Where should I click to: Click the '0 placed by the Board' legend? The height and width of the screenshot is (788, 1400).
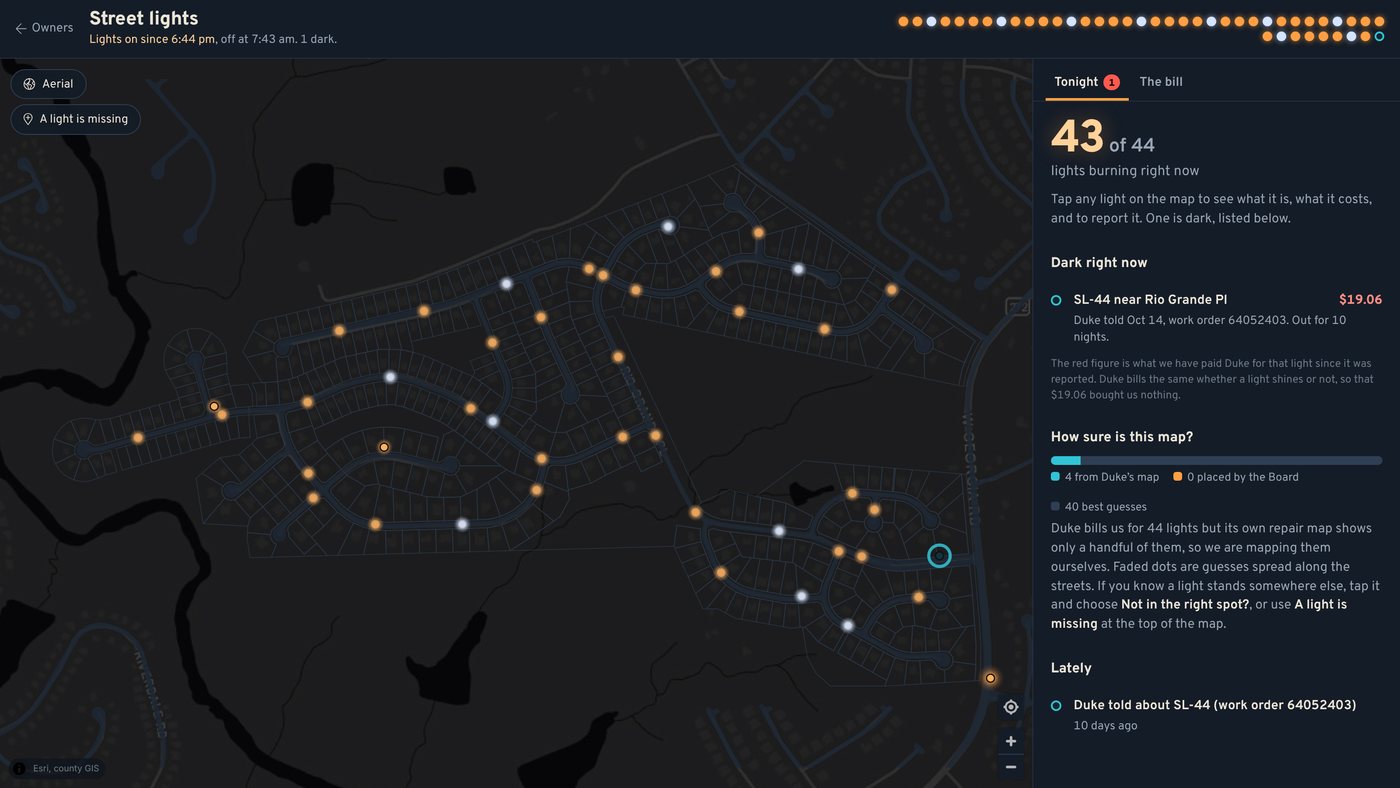1236,477
